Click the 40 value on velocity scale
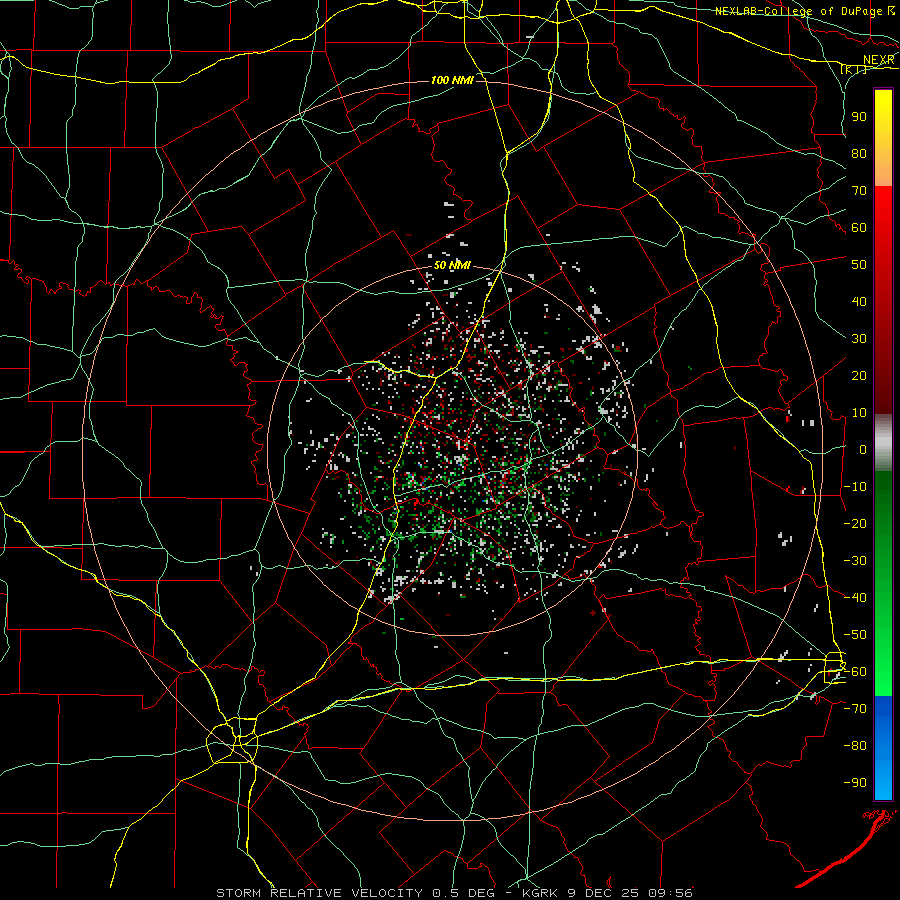This screenshot has width=900, height=900. (x=859, y=301)
